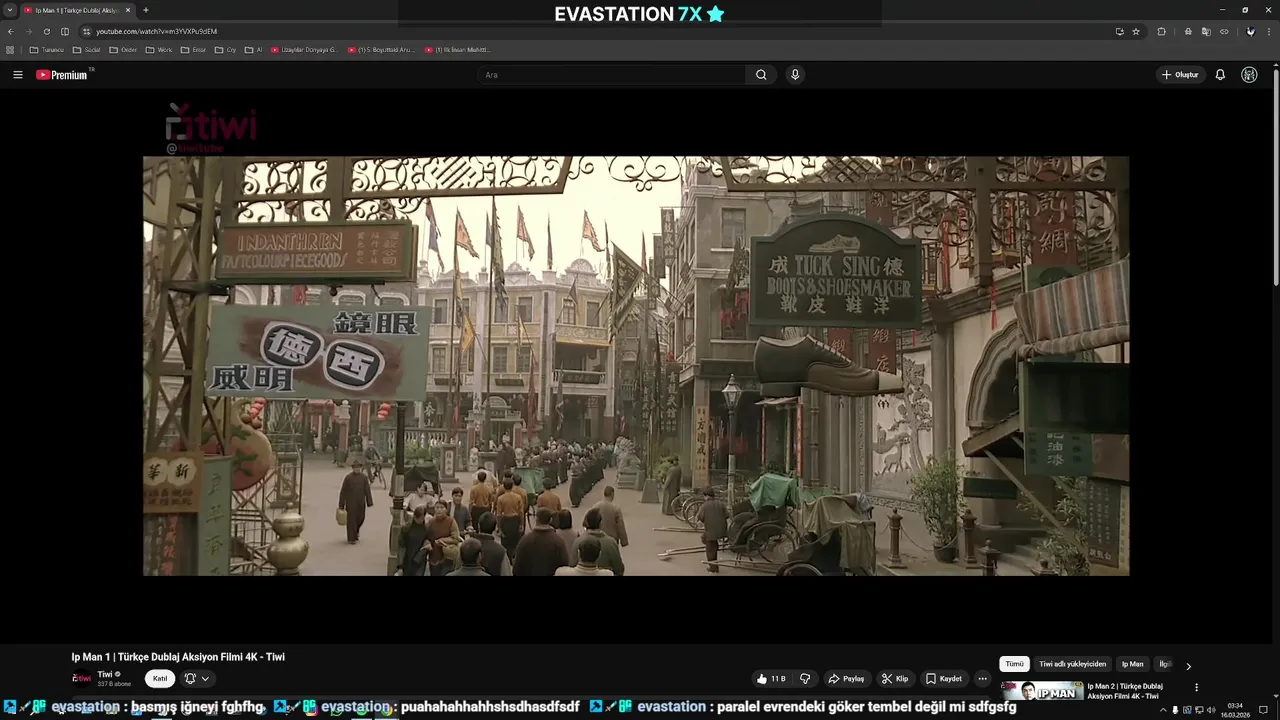Open Chrome profile avatar
1280x720 pixels.
click(1250, 31)
